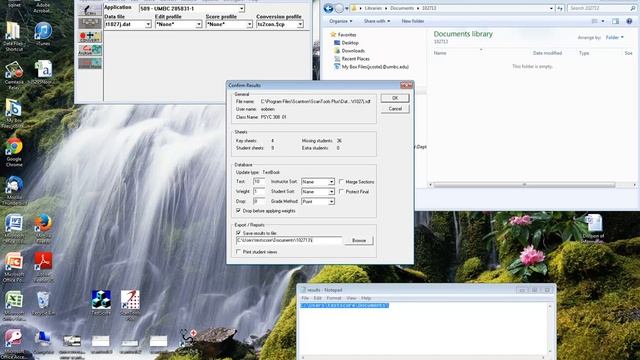The height and width of the screenshot is (360, 640).
Task: Check the Print student views box
Action: tap(238, 252)
